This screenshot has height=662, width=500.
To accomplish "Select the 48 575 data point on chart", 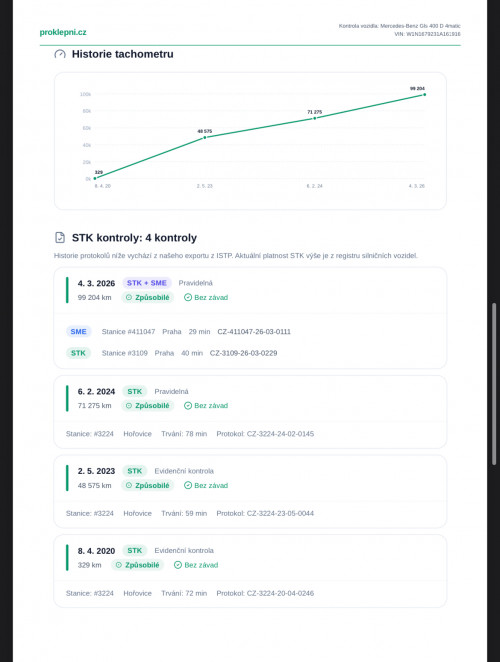I will pyautogui.click(x=205, y=138).
